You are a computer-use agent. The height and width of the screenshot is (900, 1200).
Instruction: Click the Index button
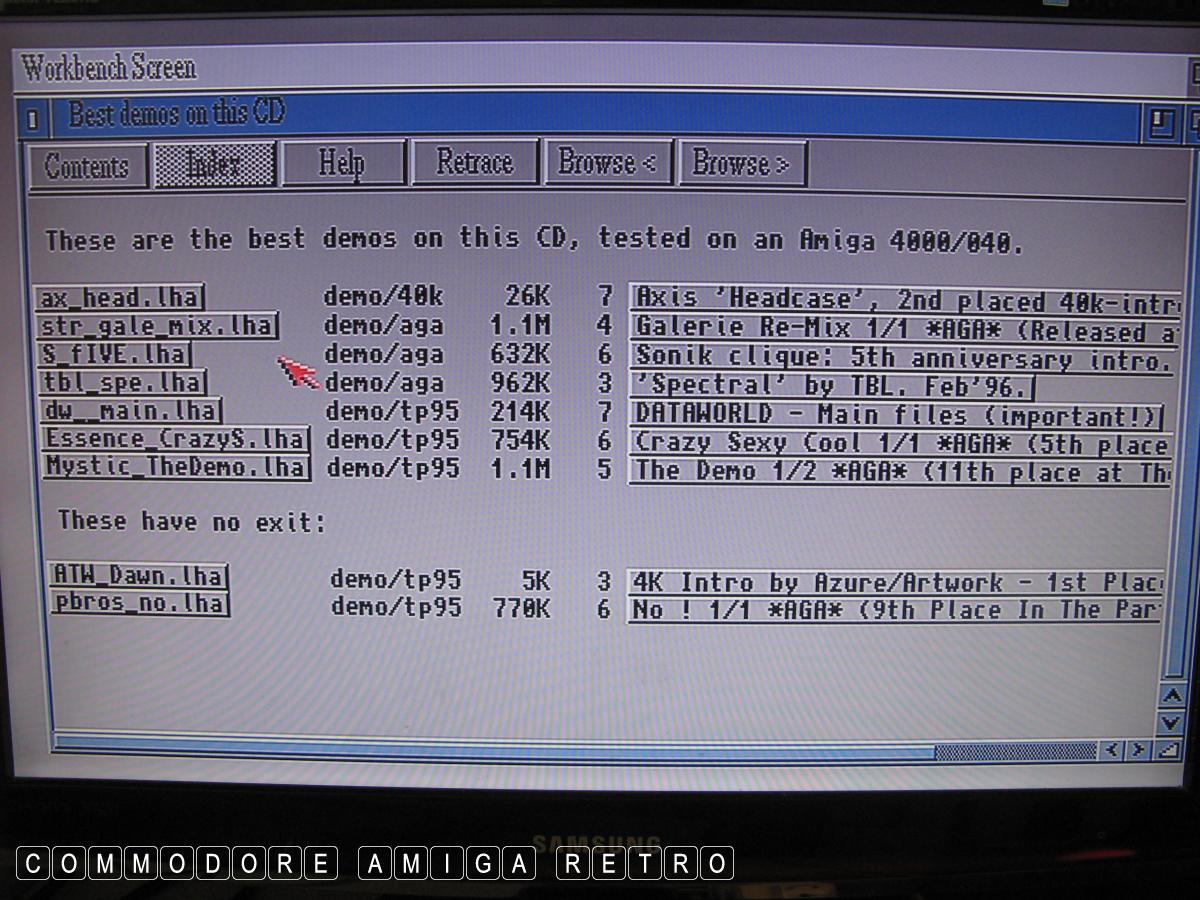point(214,165)
